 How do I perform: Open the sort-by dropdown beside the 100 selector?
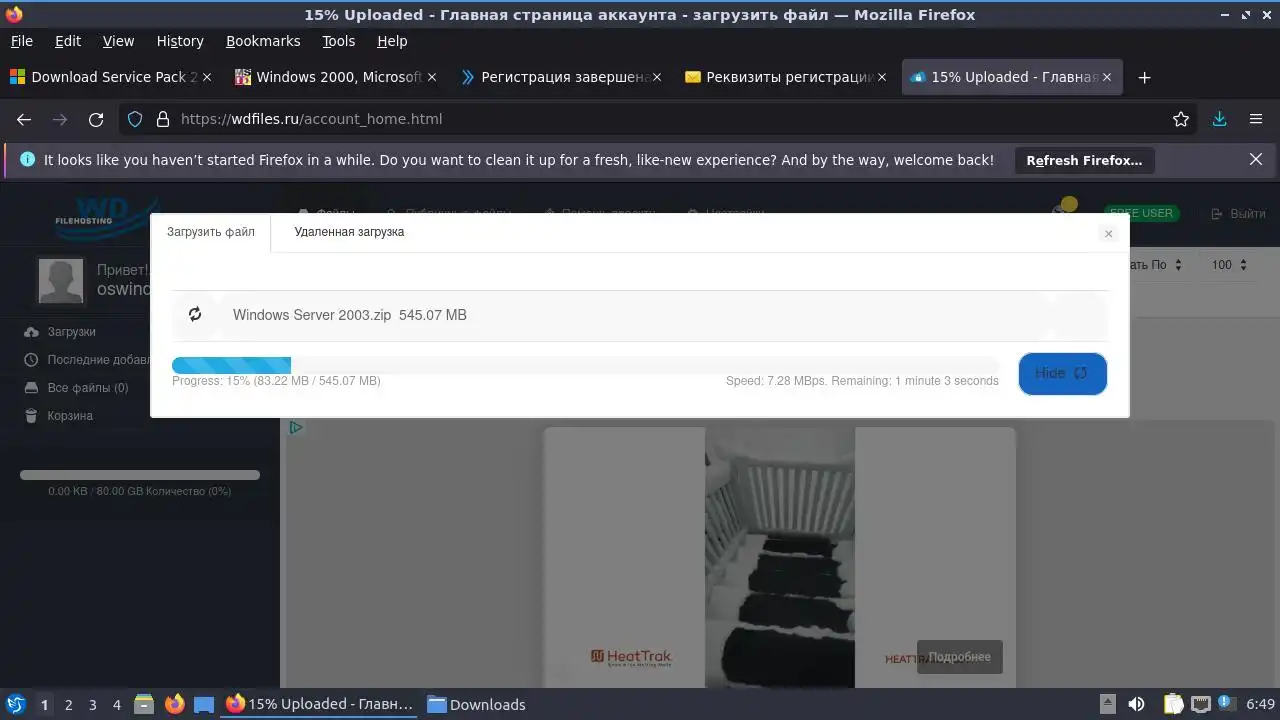pyautogui.click(x=1158, y=265)
